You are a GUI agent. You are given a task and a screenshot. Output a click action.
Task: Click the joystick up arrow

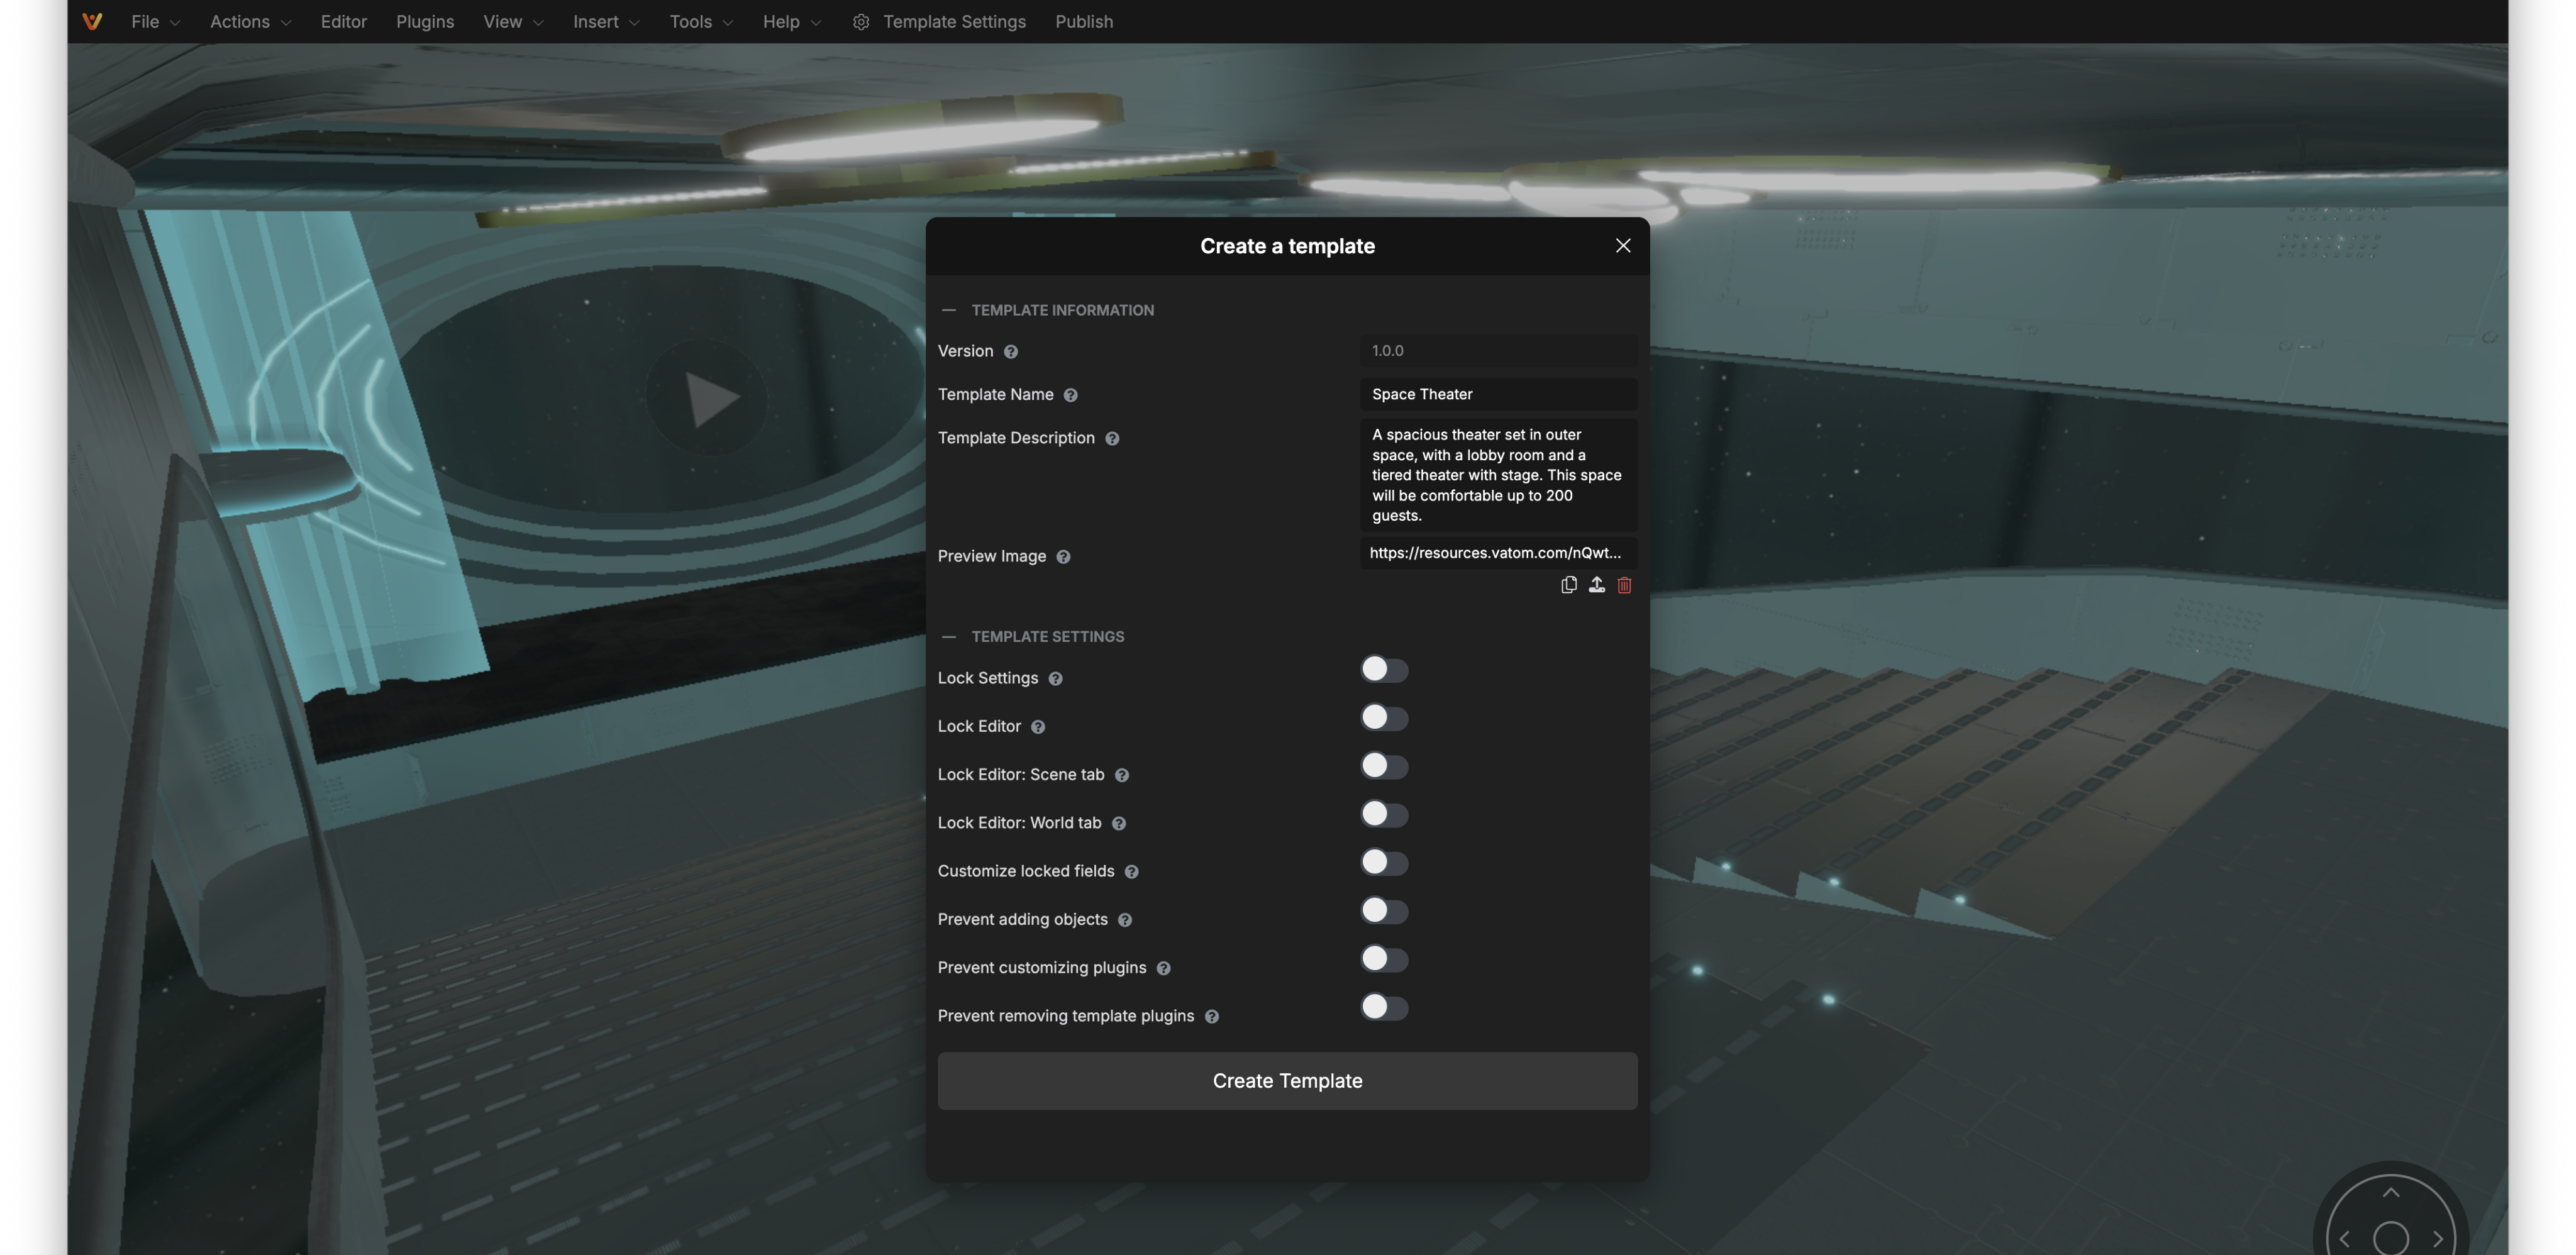[2391, 1193]
